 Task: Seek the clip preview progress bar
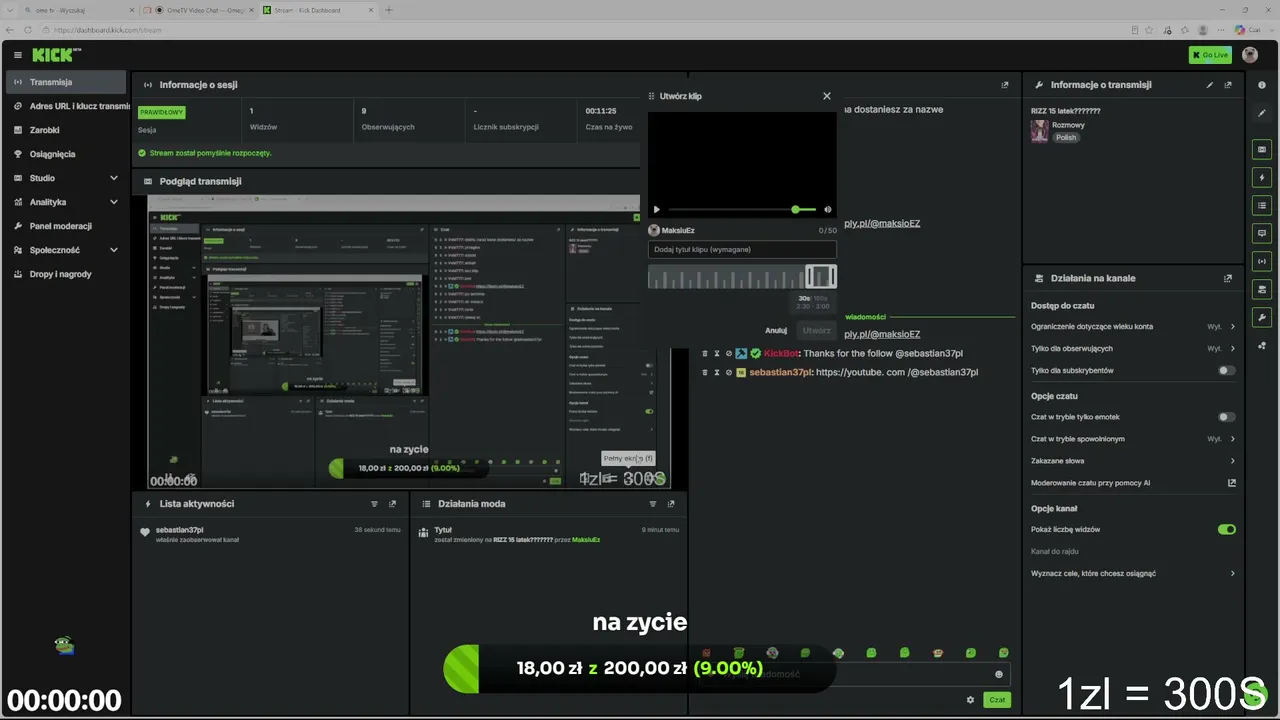click(x=740, y=210)
